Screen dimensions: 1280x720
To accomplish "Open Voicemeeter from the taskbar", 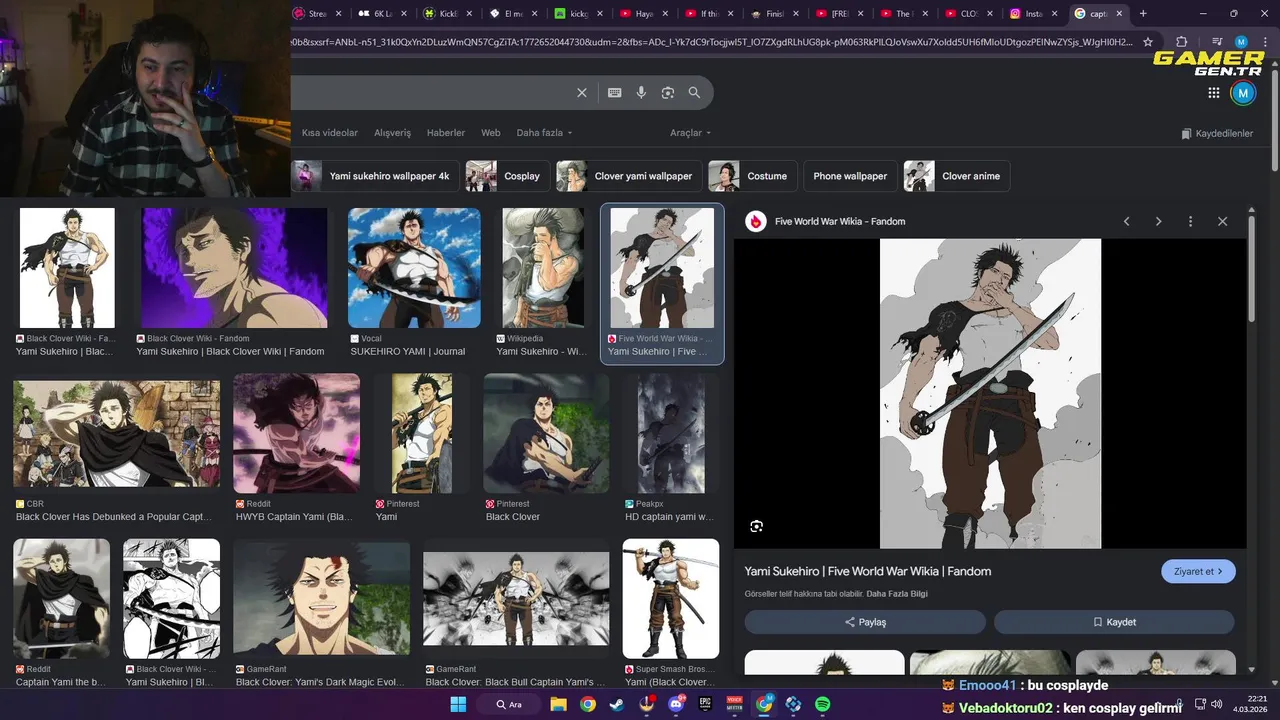I will (x=735, y=704).
